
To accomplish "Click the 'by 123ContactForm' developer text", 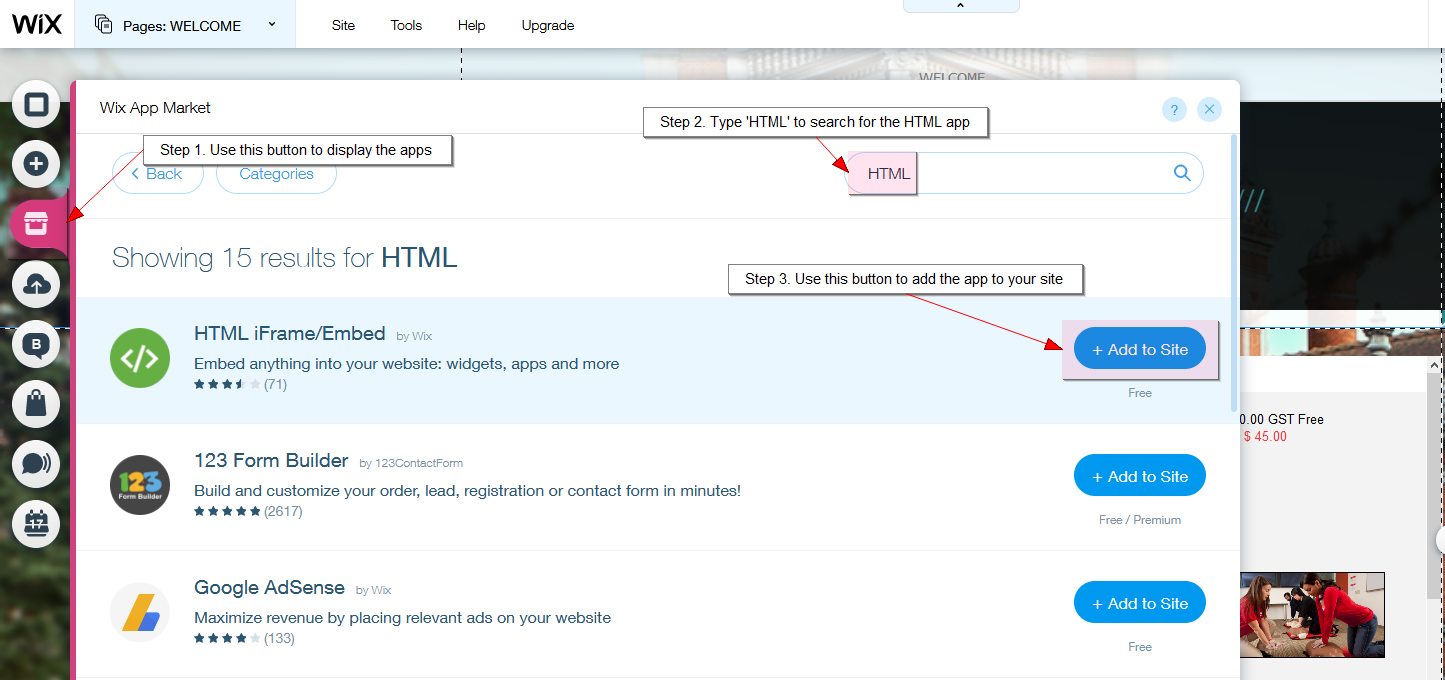I will 411,463.
